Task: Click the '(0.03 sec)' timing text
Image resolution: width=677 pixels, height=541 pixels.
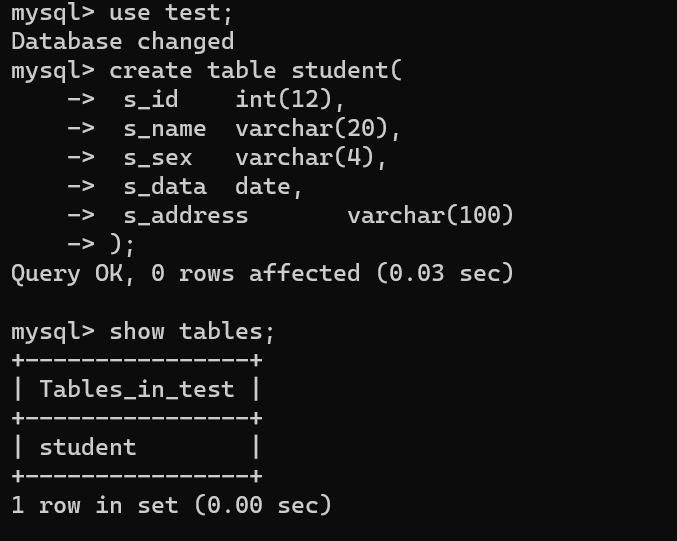Action: 444,274
